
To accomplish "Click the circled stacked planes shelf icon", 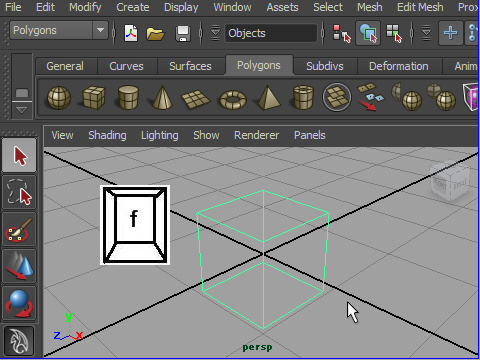I will (x=337, y=97).
